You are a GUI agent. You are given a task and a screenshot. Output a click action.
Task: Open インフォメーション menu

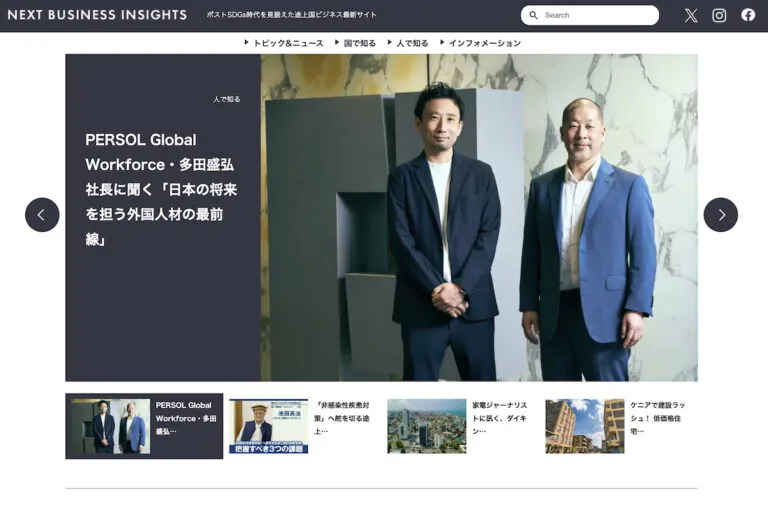[484, 43]
